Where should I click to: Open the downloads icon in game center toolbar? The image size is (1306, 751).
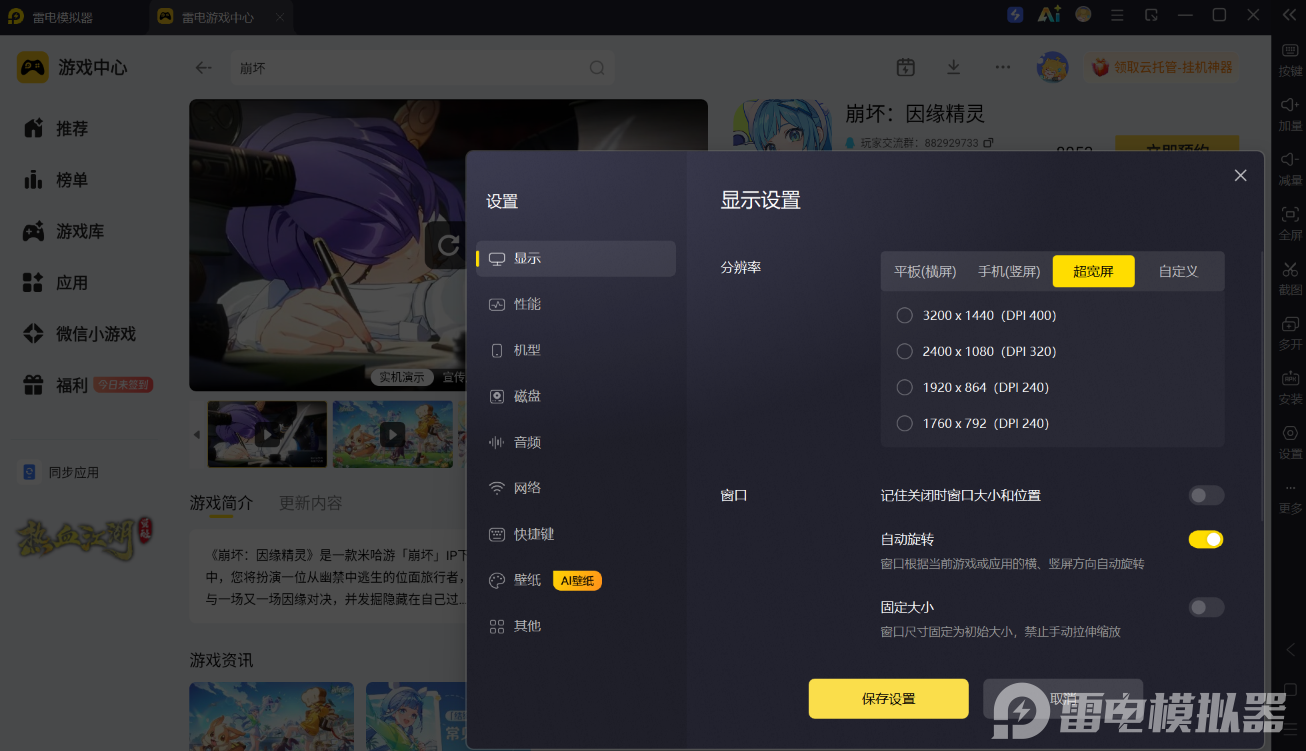pos(954,67)
